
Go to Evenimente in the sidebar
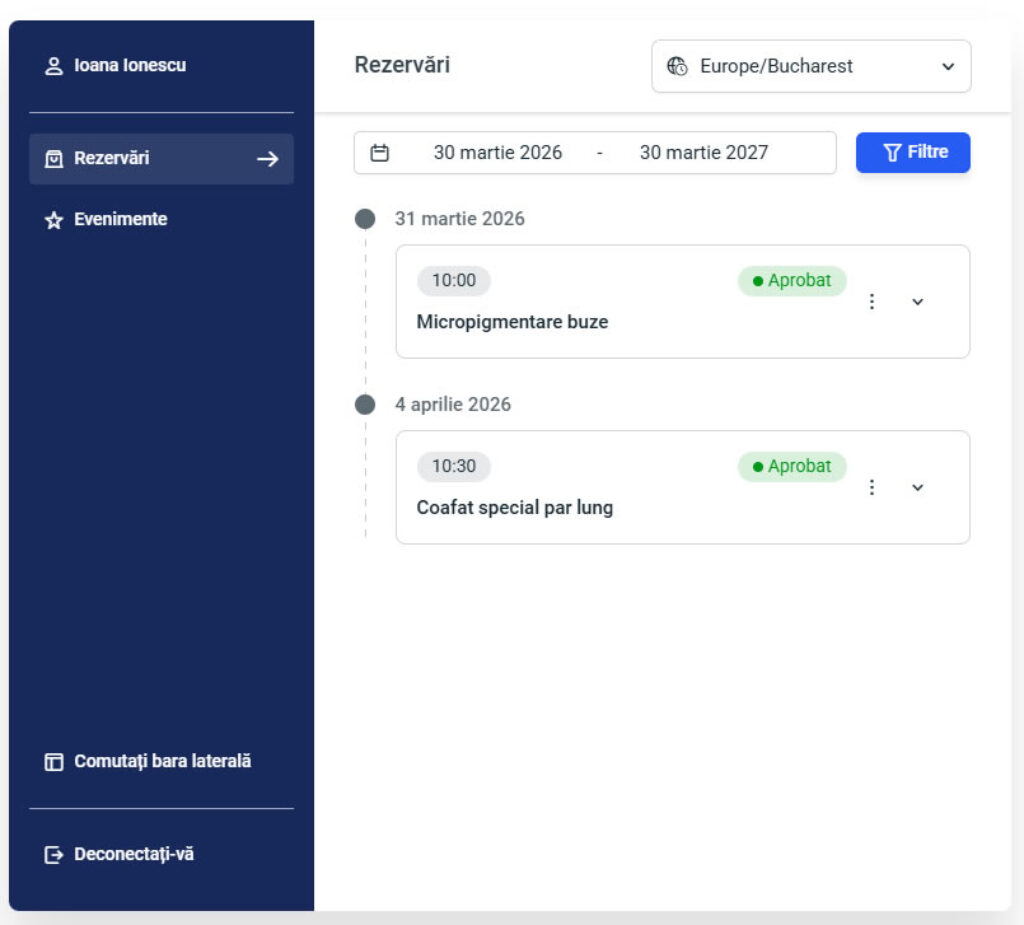pos(120,220)
